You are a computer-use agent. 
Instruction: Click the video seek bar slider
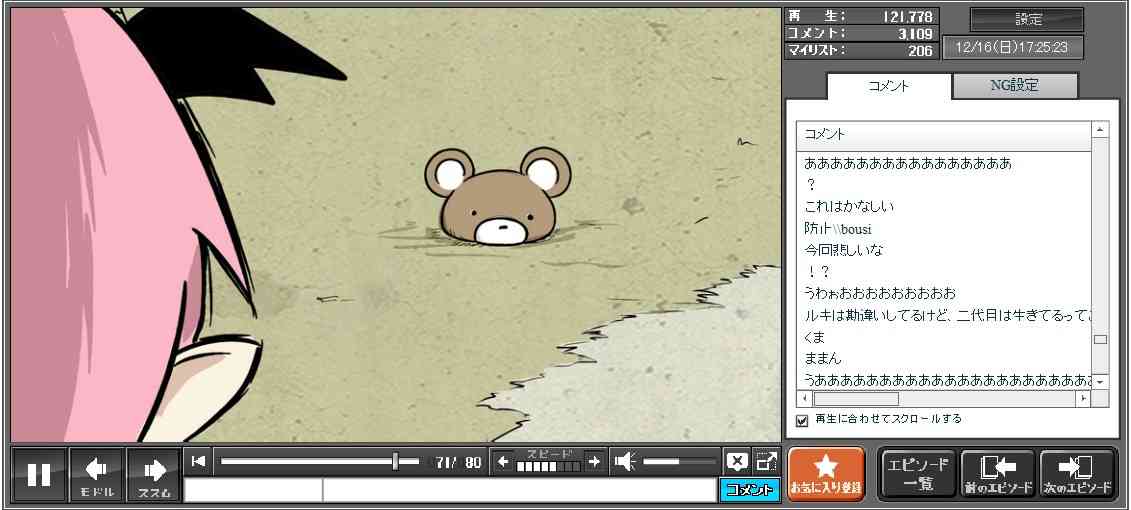click(x=396, y=461)
